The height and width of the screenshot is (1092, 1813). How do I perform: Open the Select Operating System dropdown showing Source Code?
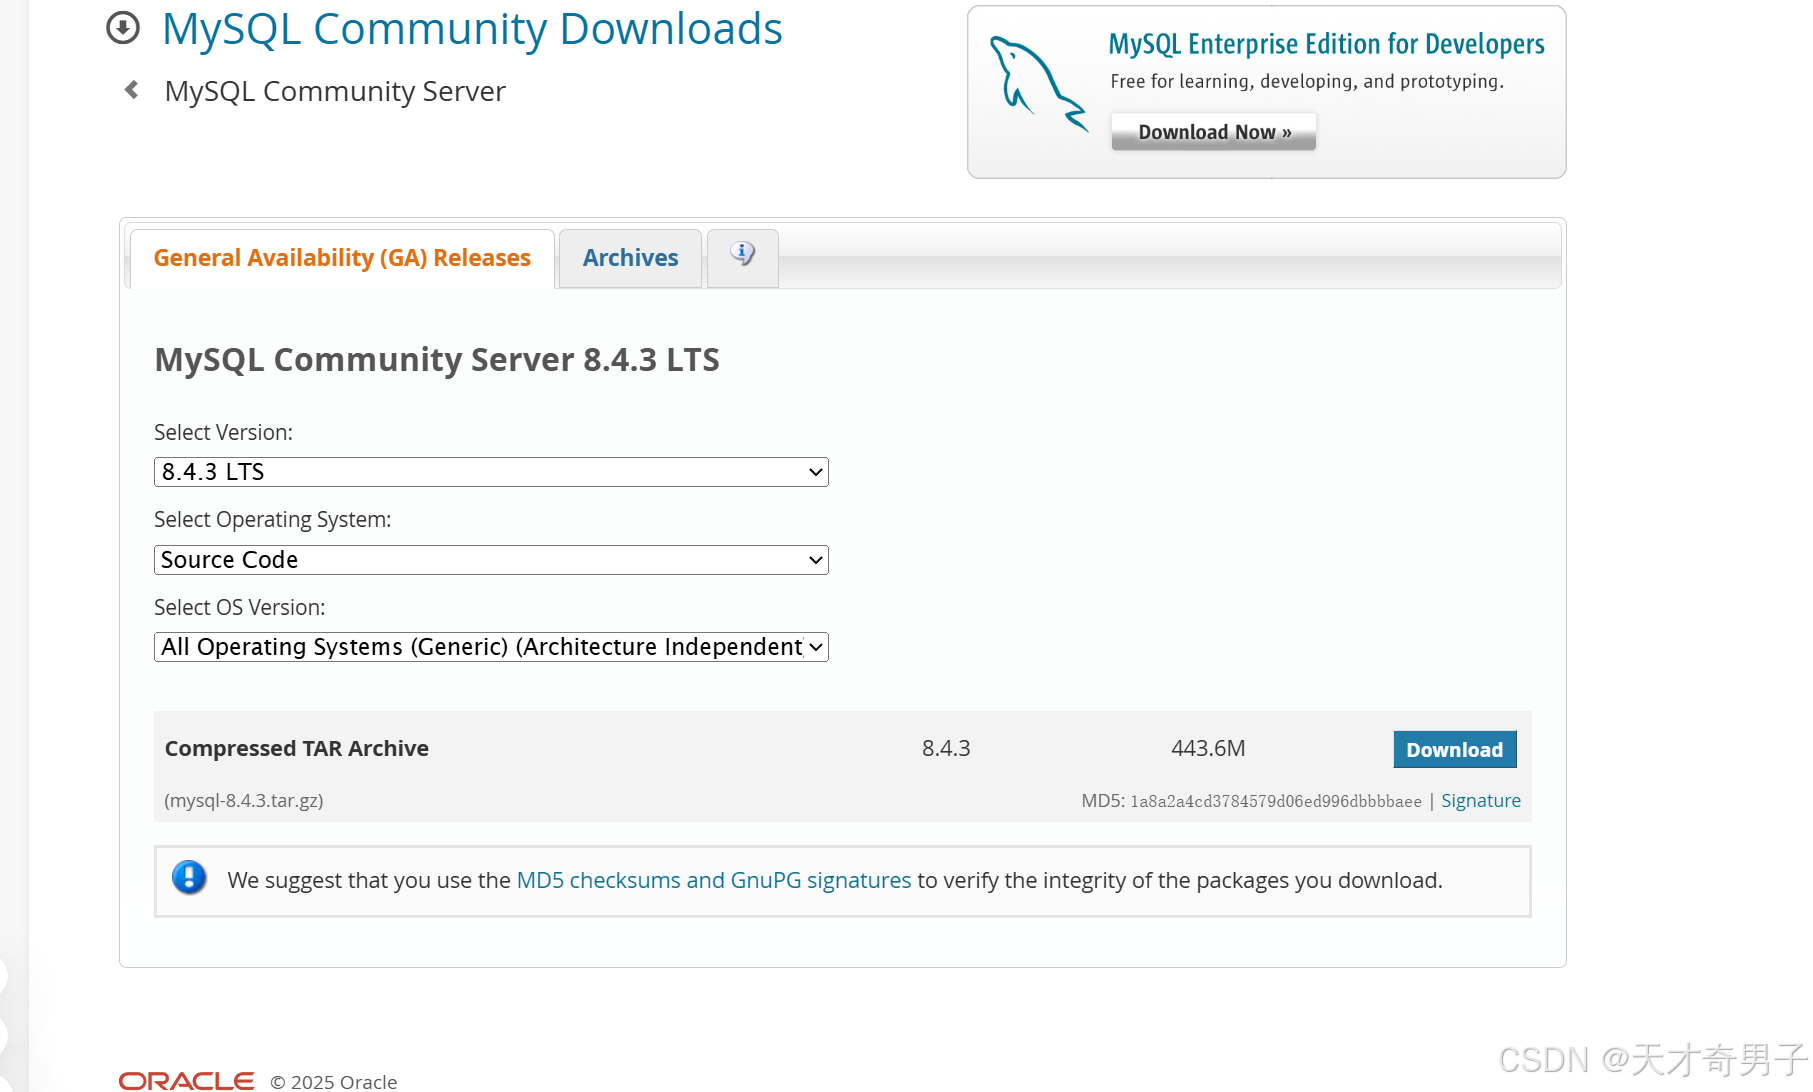click(491, 560)
